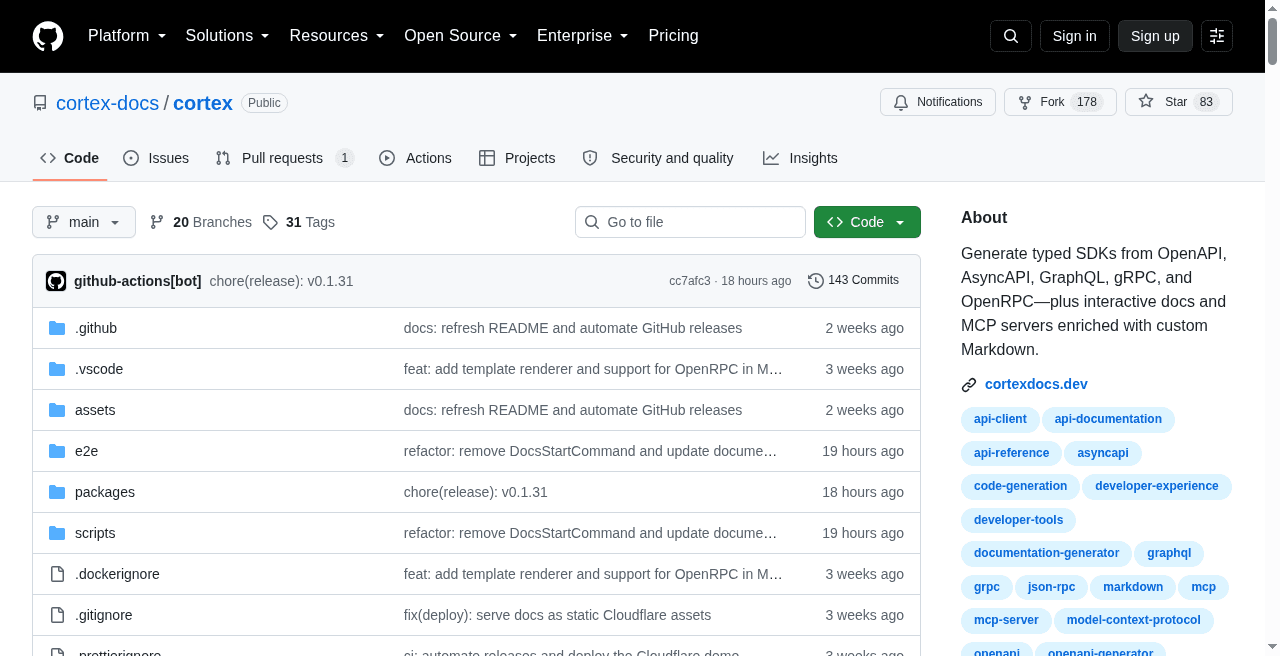Click the scripts folder icon

click(57, 533)
